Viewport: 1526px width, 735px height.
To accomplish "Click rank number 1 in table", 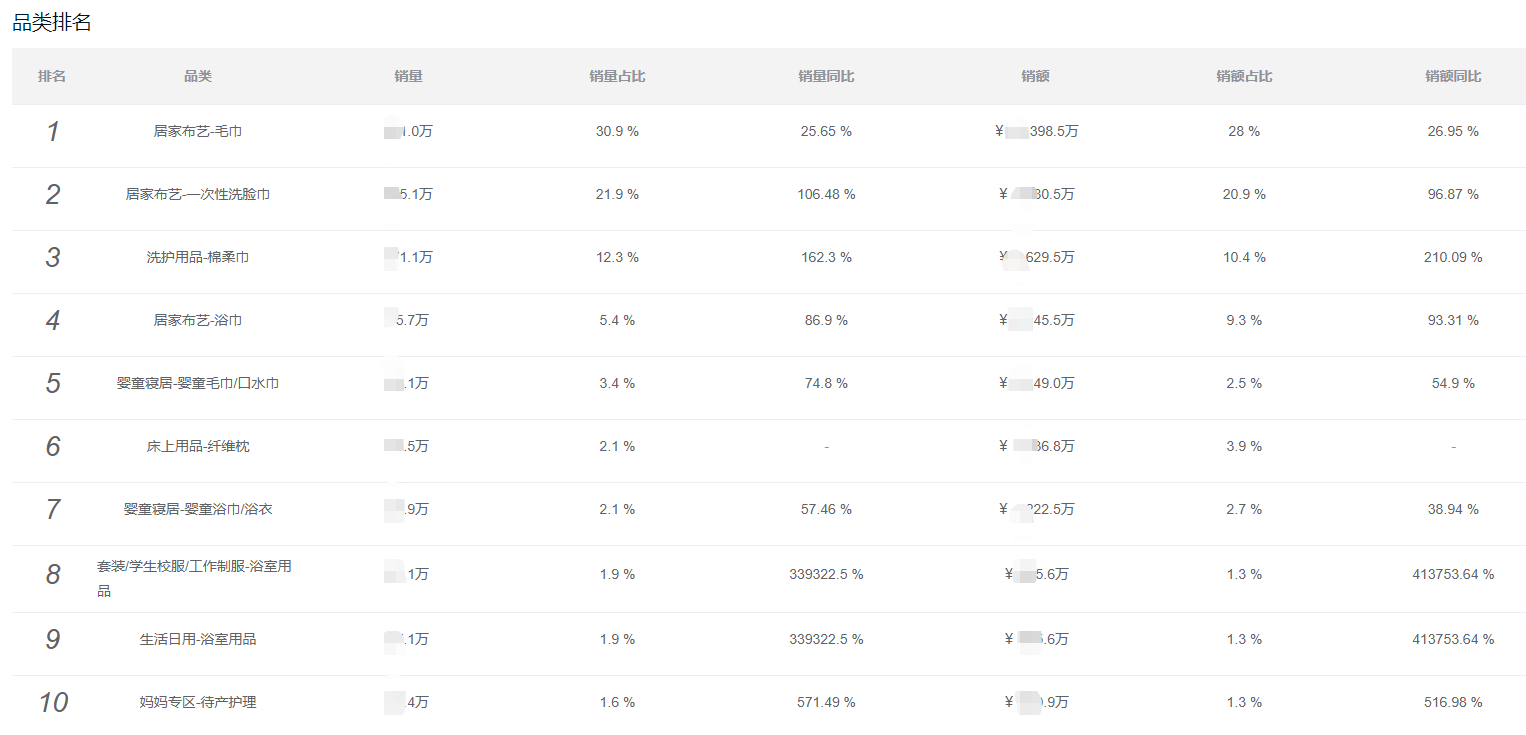I will click(x=53, y=131).
